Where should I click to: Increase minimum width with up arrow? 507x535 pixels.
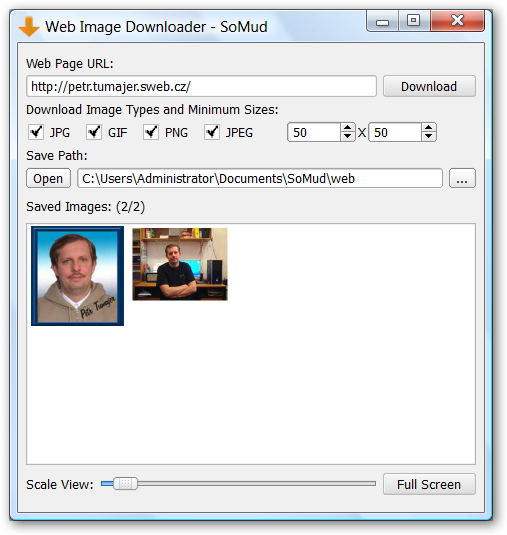click(348, 128)
